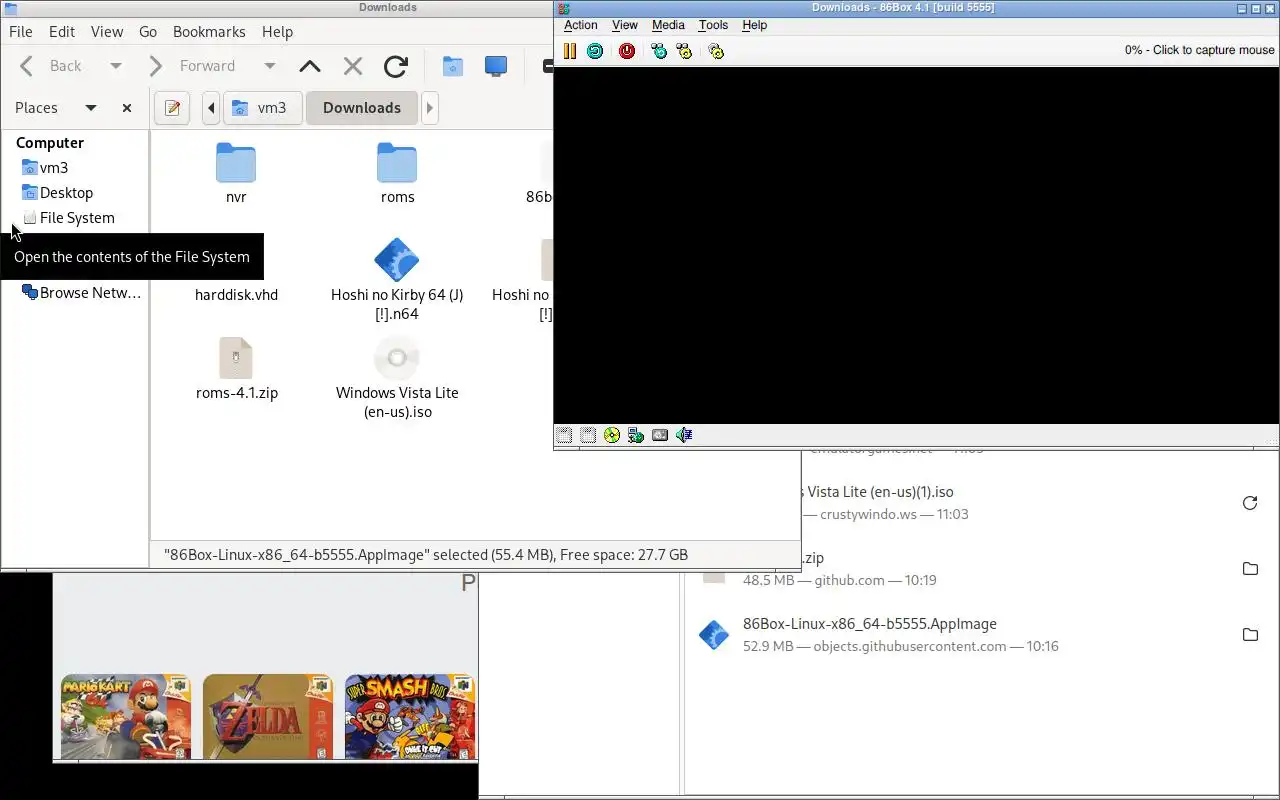The width and height of the screenshot is (1280, 800).
Task: Click the black 86Box emulator screen to capture mouse
Action: tap(916, 245)
